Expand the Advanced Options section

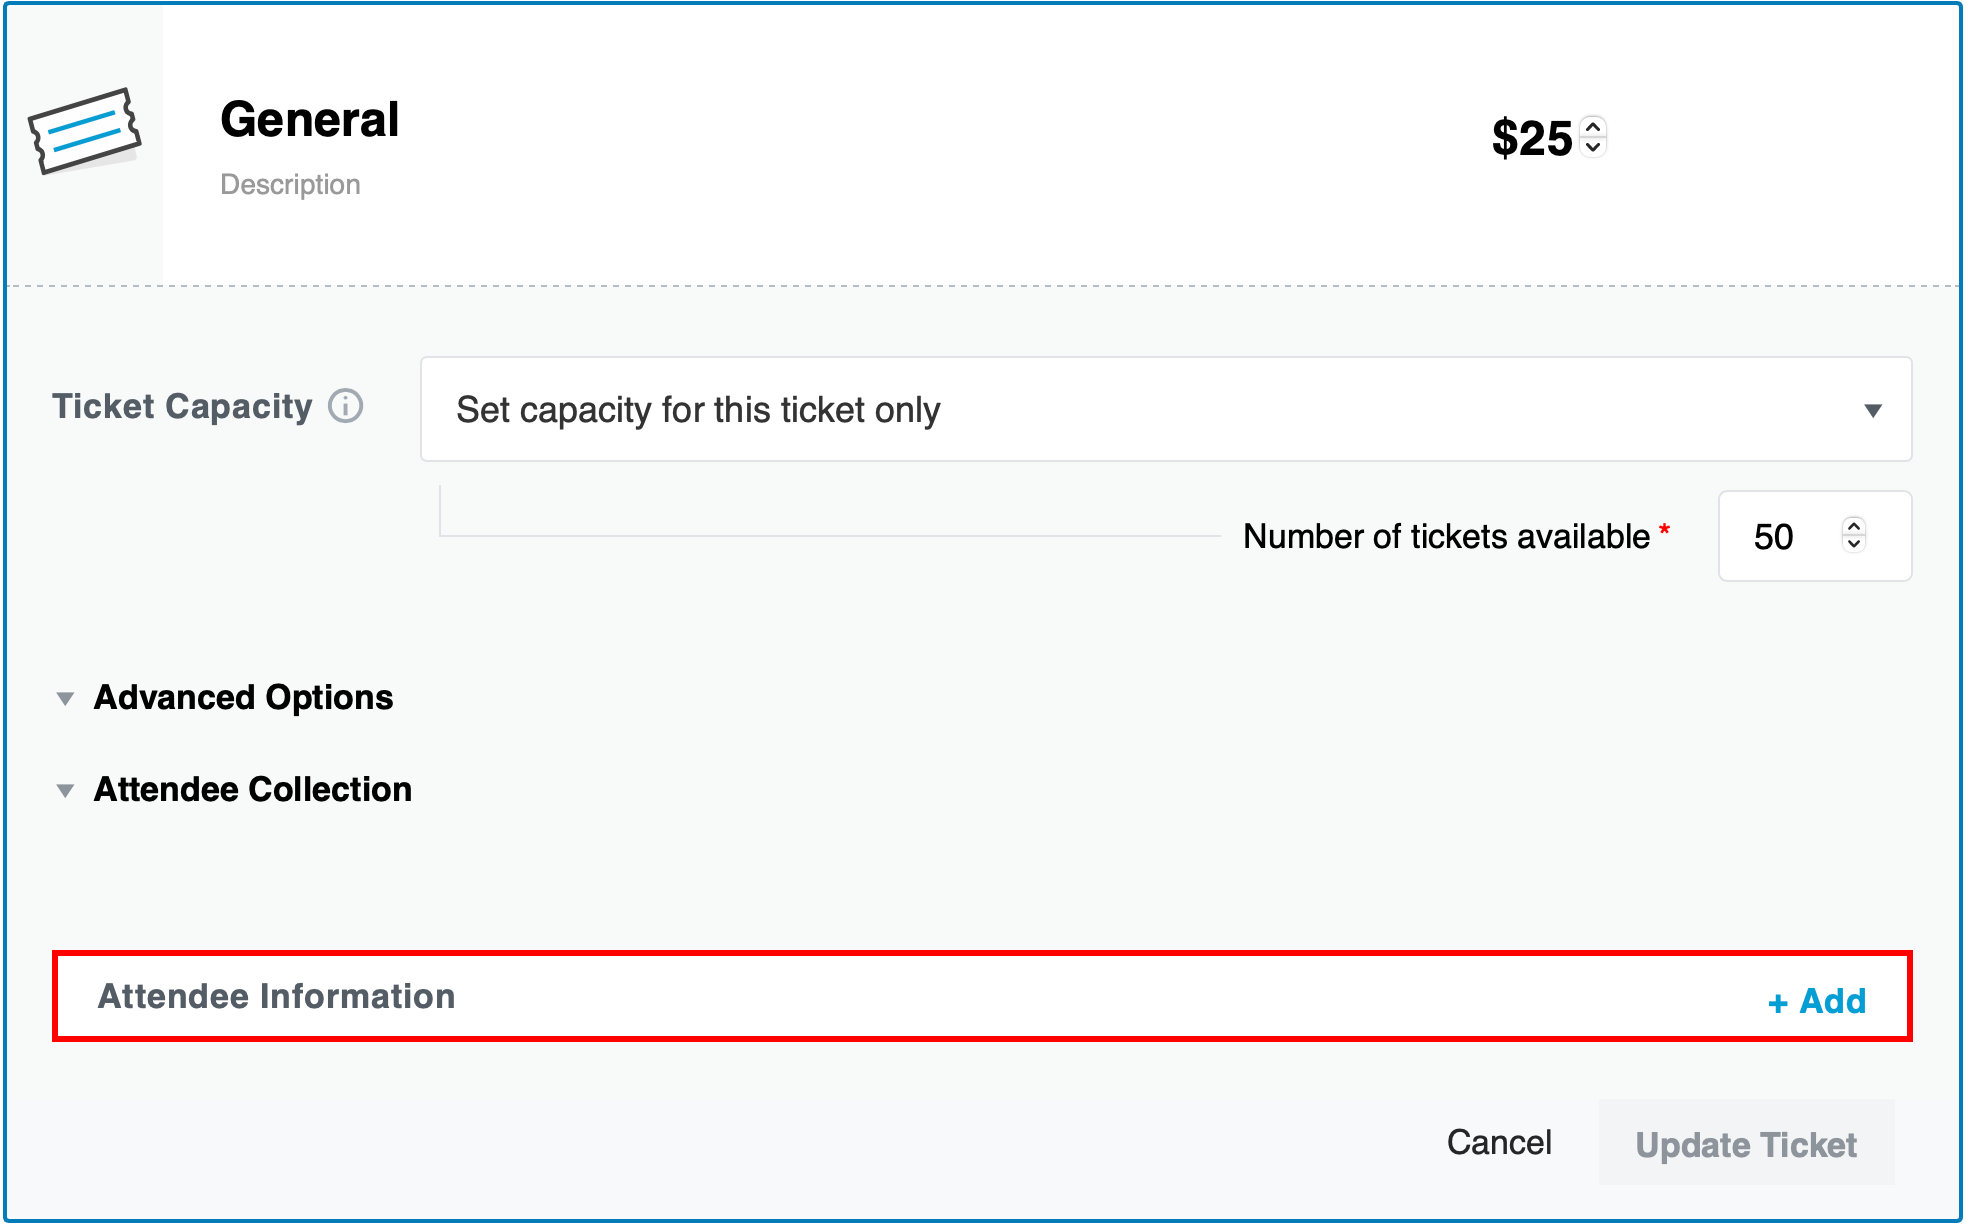click(243, 698)
